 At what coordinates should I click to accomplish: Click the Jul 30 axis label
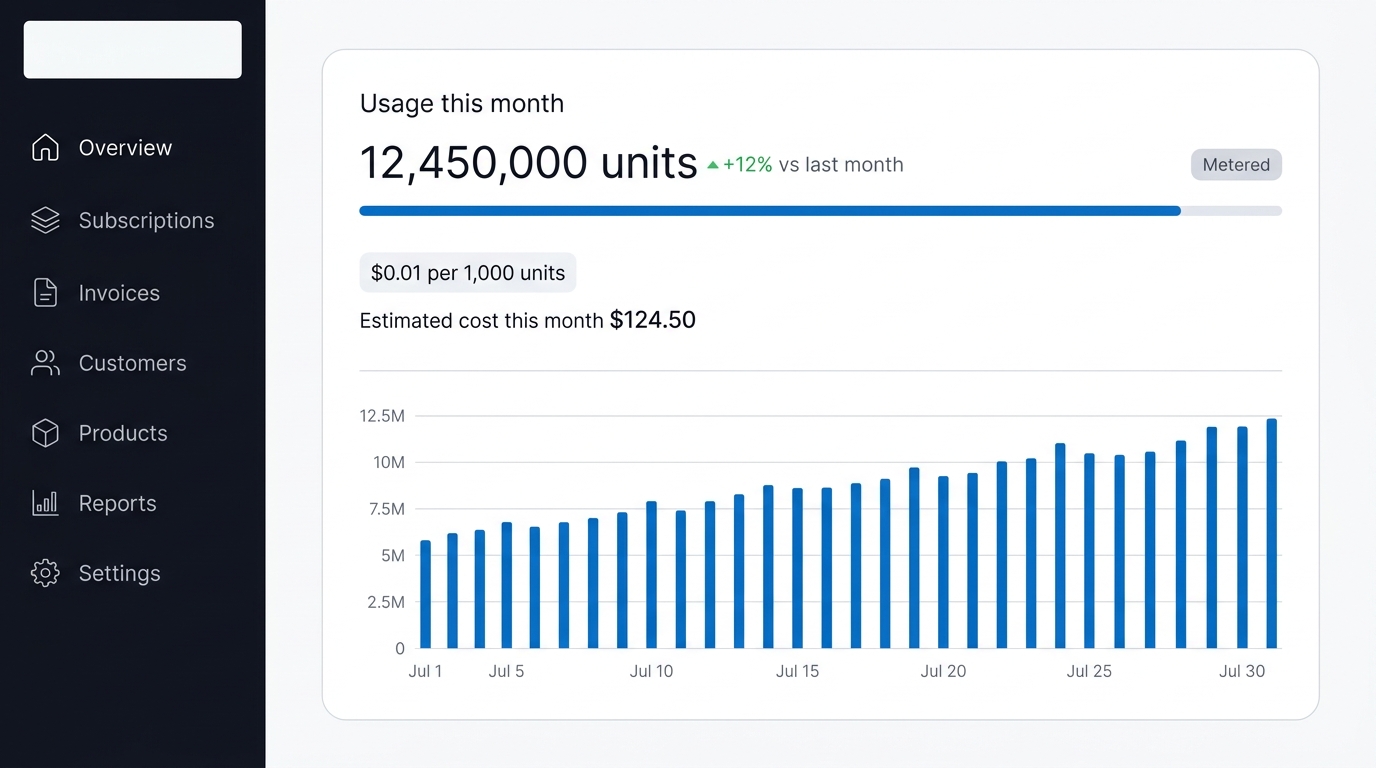click(1242, 672)
